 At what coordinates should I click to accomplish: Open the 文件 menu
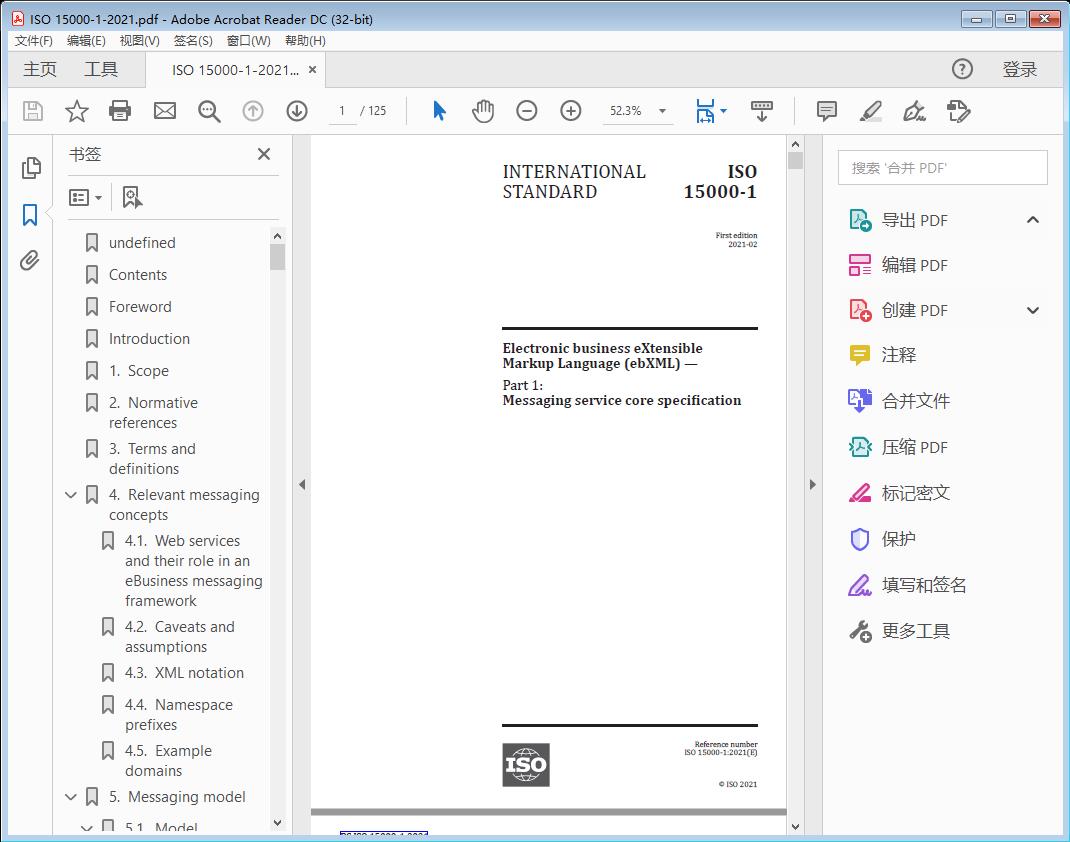pyautogui.click(x=33, y=40)
